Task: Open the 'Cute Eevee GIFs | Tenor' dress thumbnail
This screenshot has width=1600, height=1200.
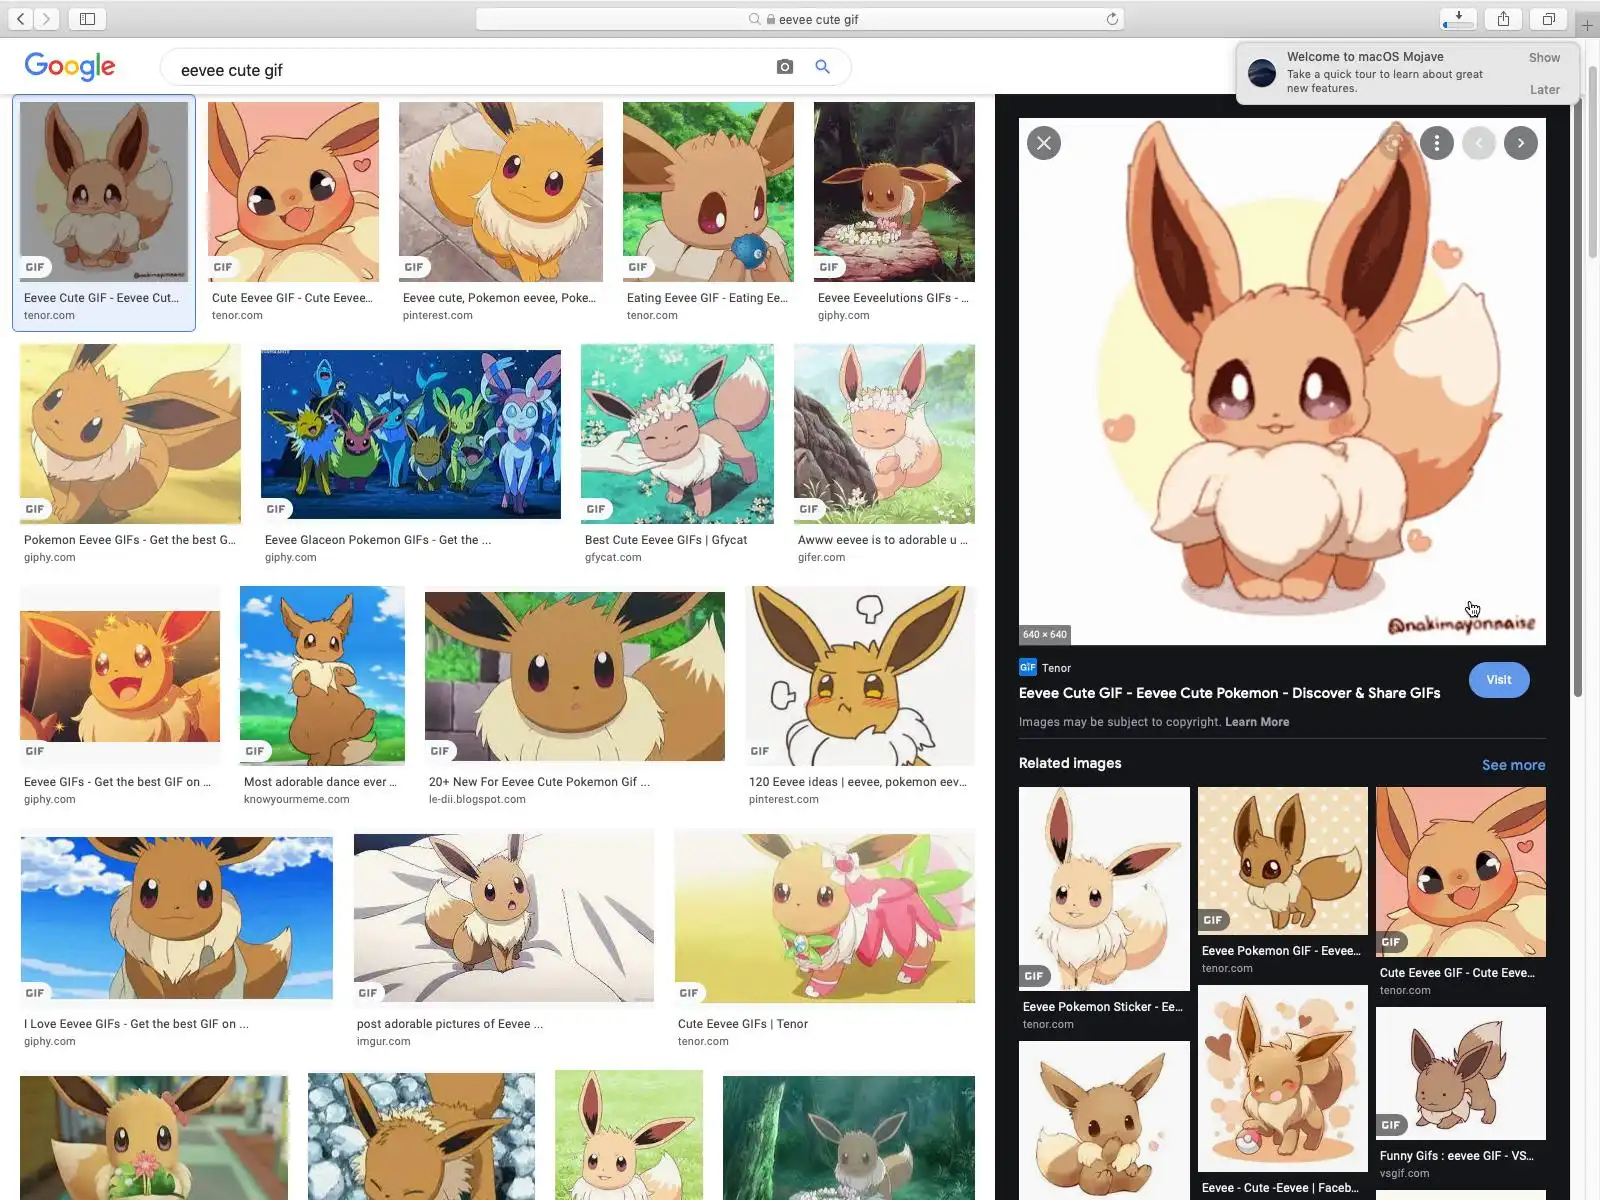Action: tap(825, 918)
